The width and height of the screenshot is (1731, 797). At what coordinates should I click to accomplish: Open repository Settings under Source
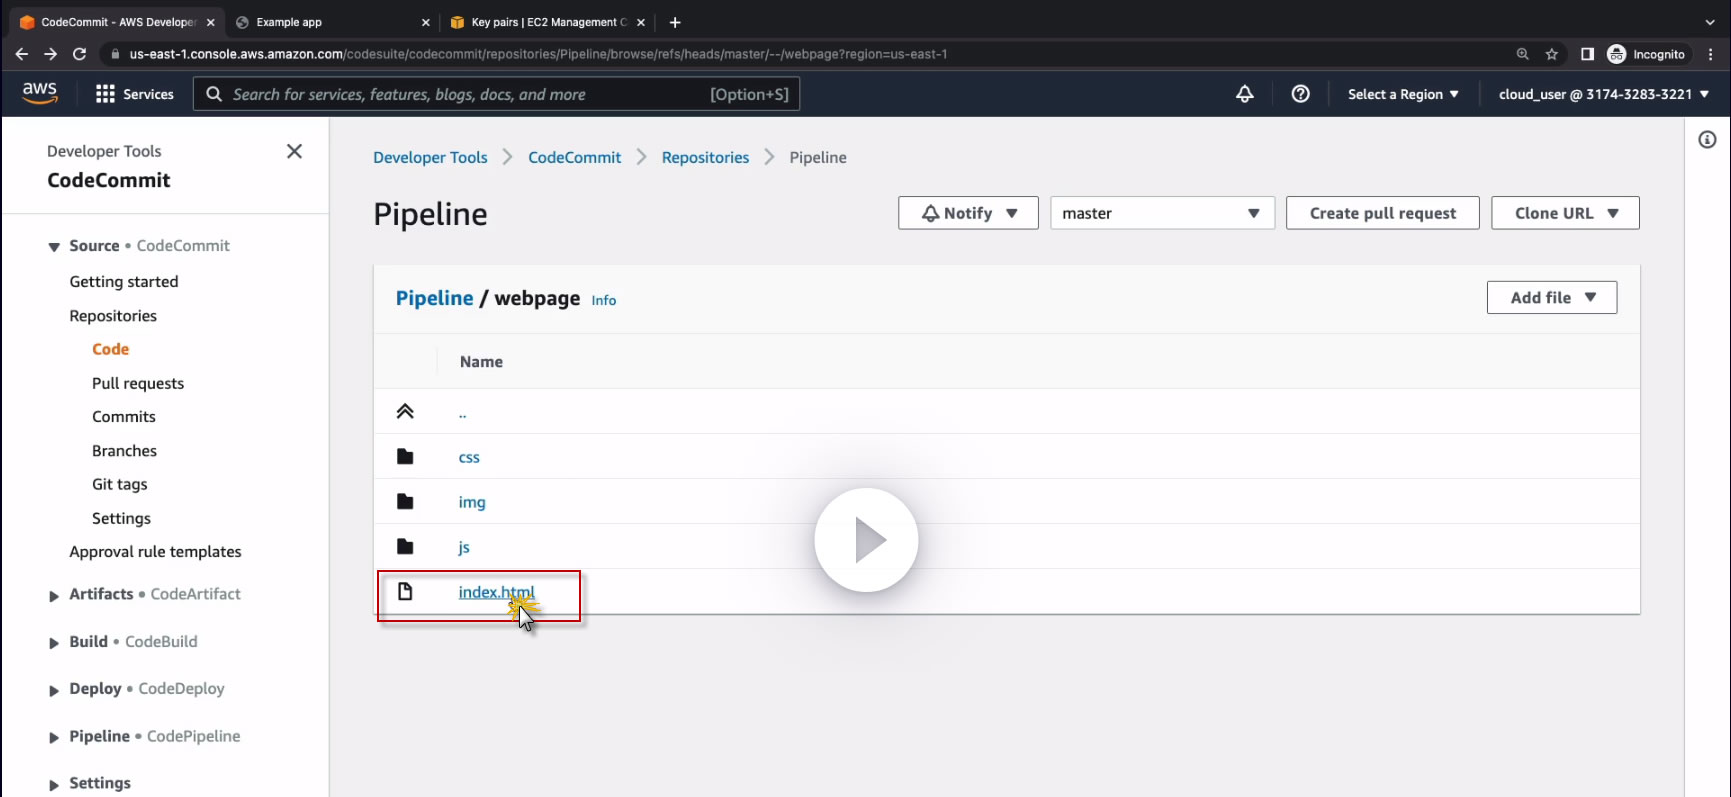click(x=121, y=518)
